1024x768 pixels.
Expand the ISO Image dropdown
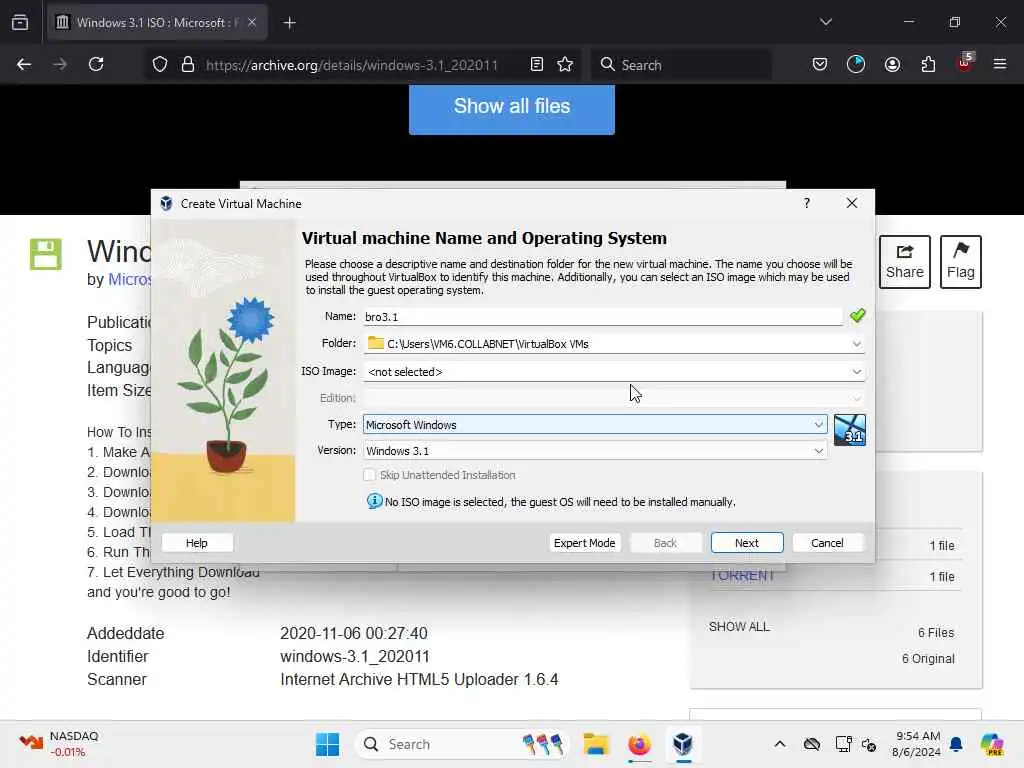pos(856,372)
